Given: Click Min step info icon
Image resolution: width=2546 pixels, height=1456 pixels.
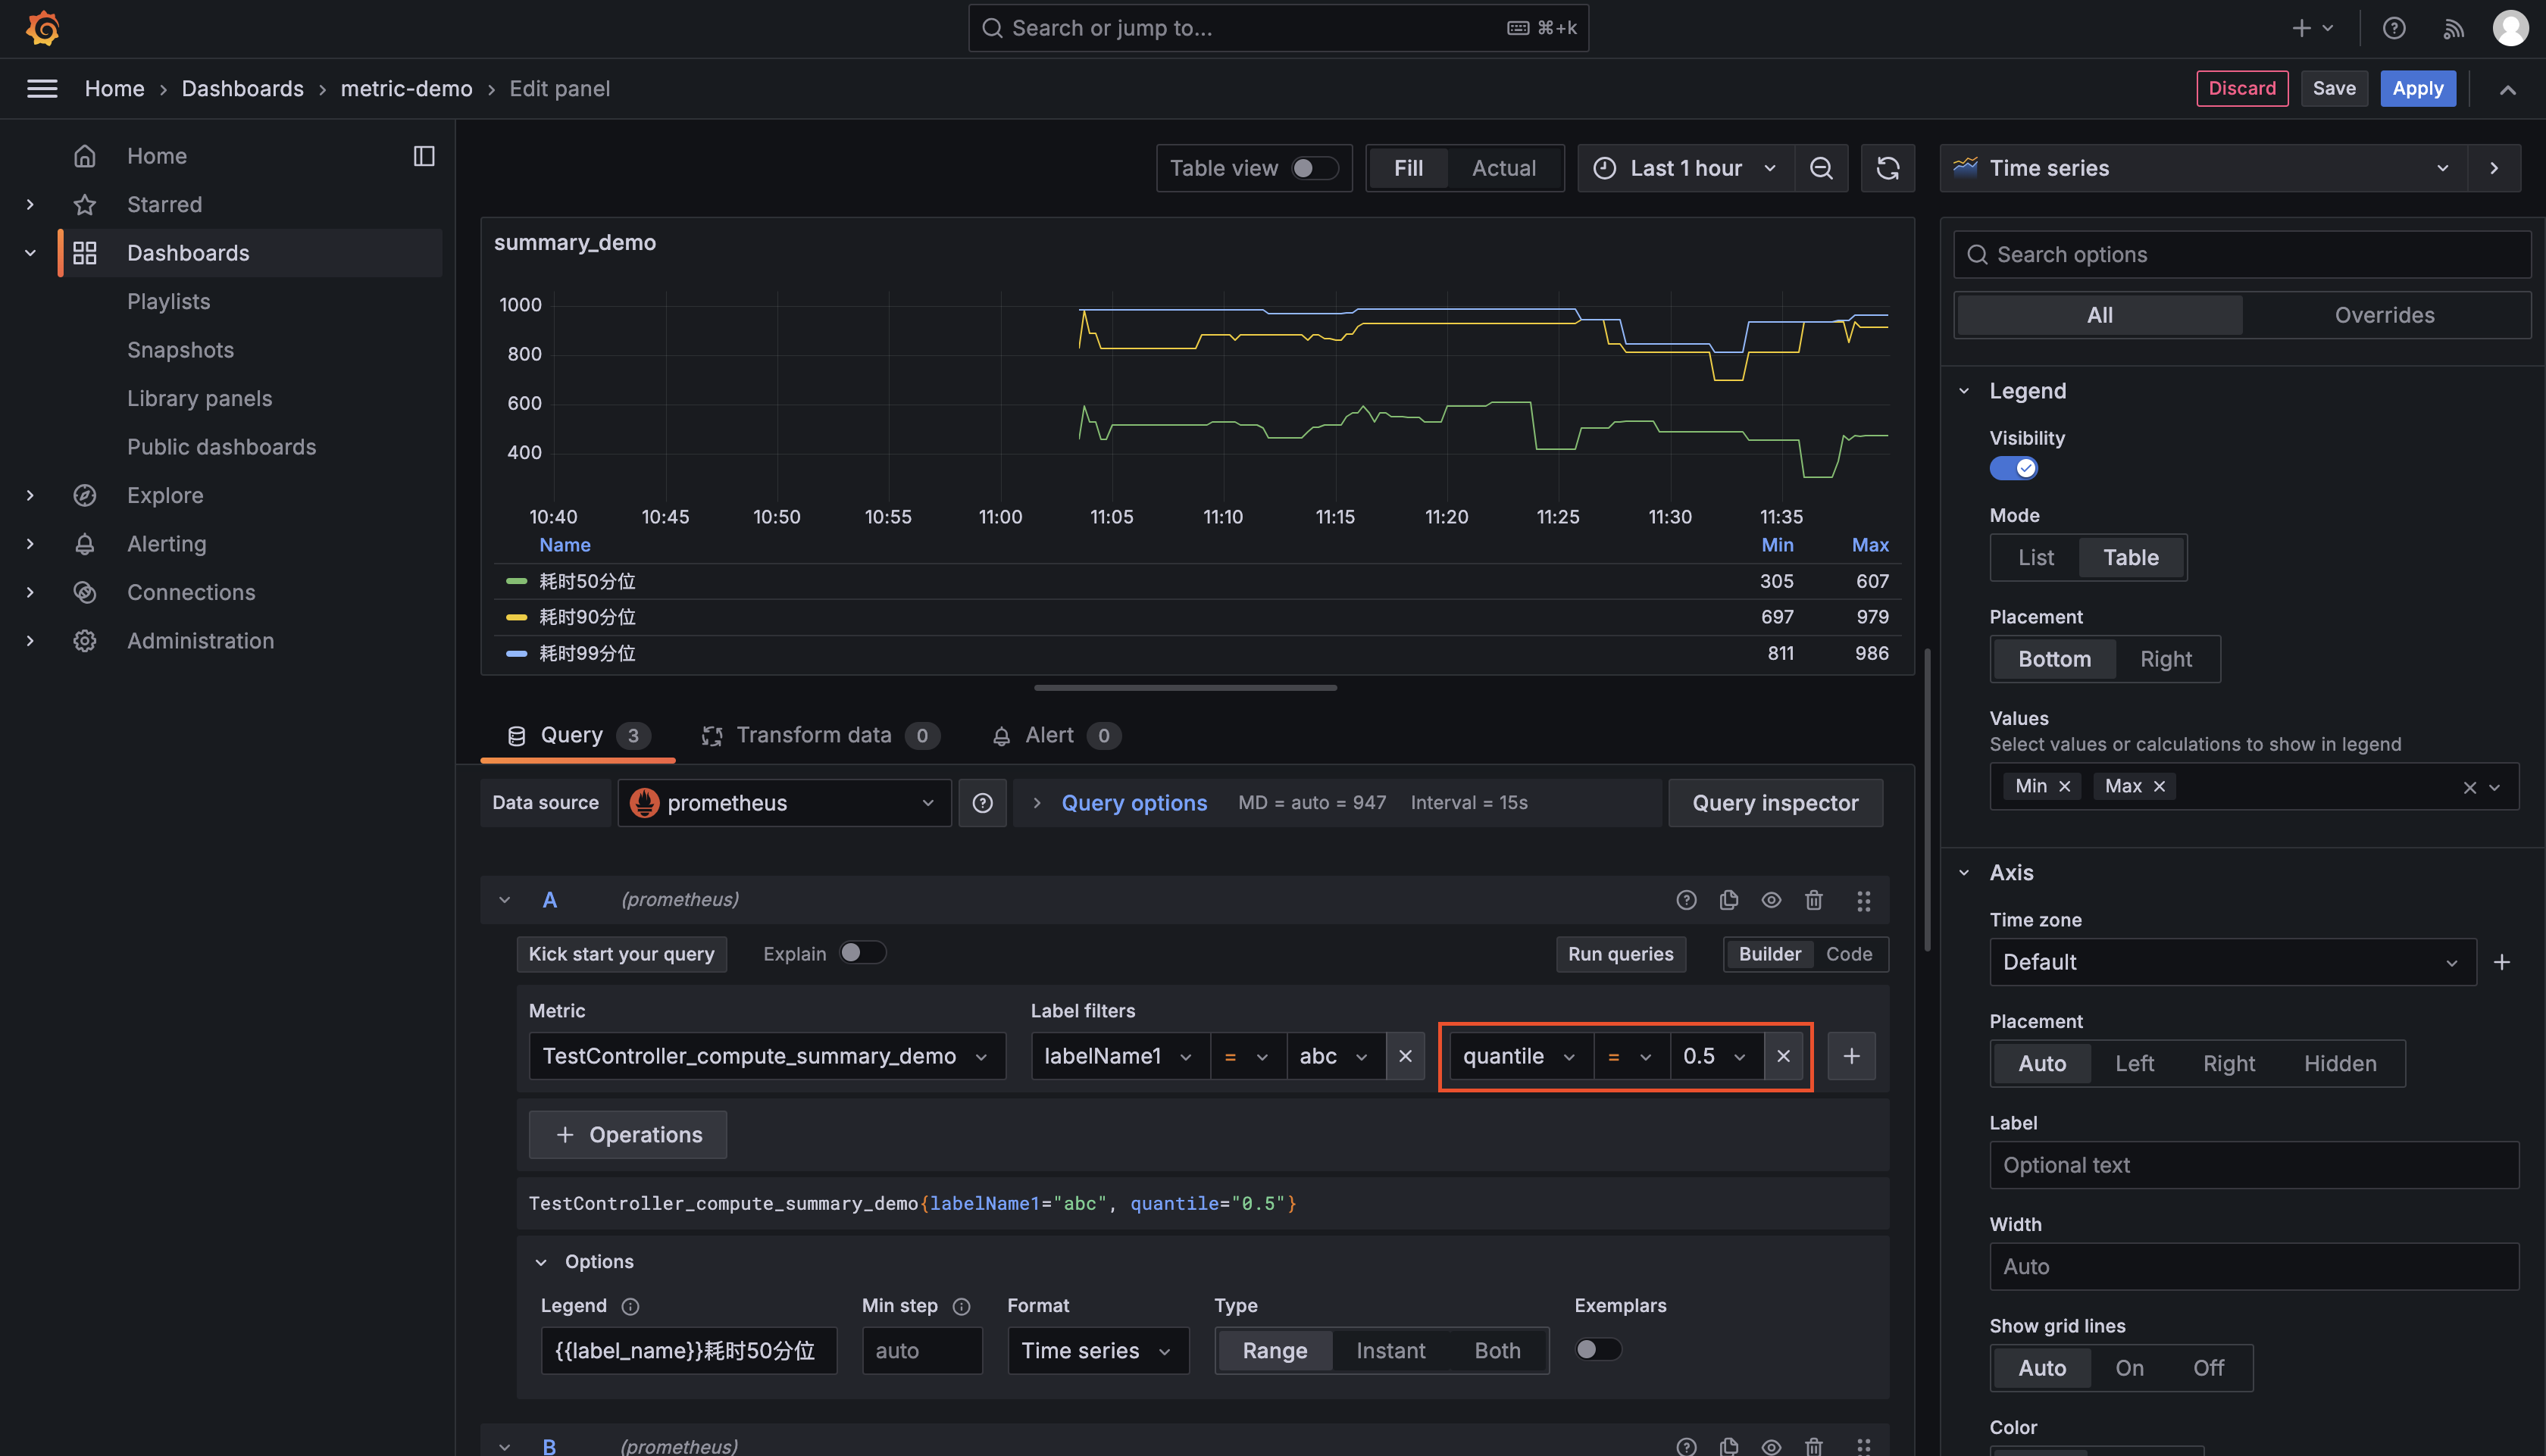Looking at the screenshot, I should 961,1306.
